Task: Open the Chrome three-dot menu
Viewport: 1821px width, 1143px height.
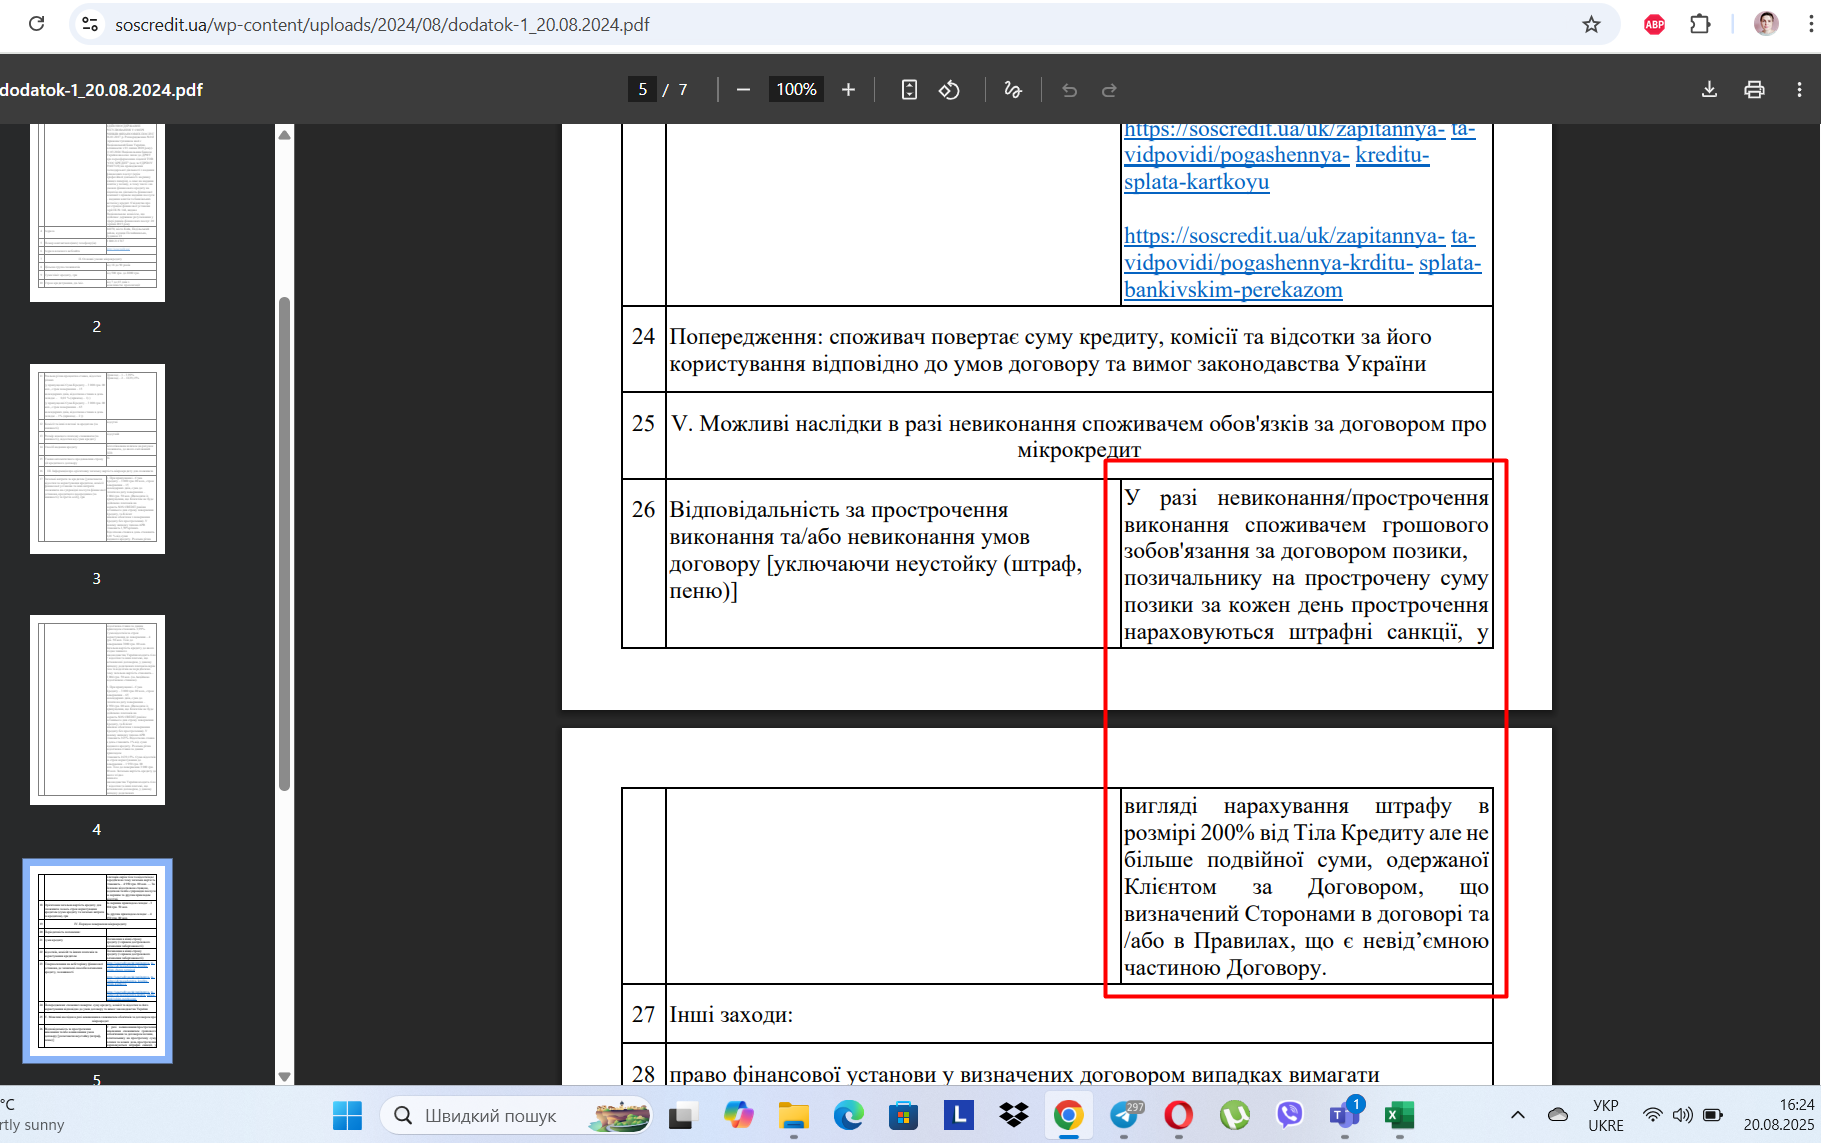Action: pos(1810,24)
